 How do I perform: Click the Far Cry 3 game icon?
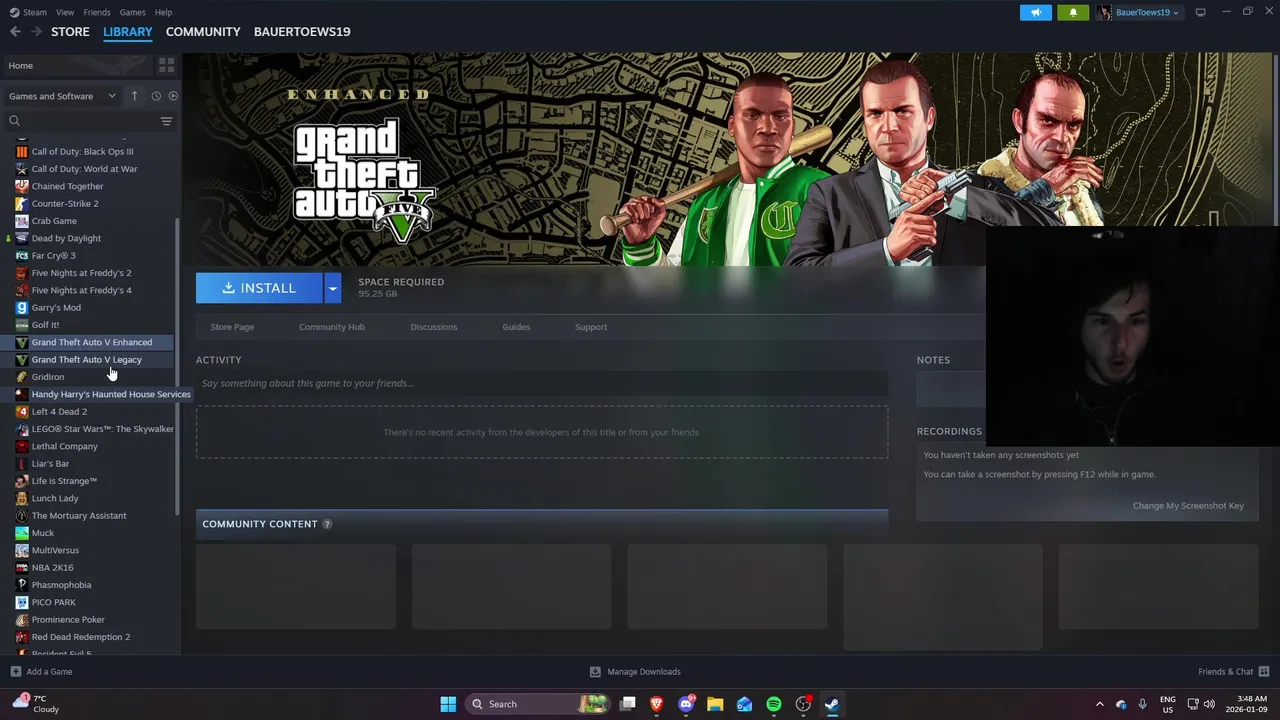(22, 256)
